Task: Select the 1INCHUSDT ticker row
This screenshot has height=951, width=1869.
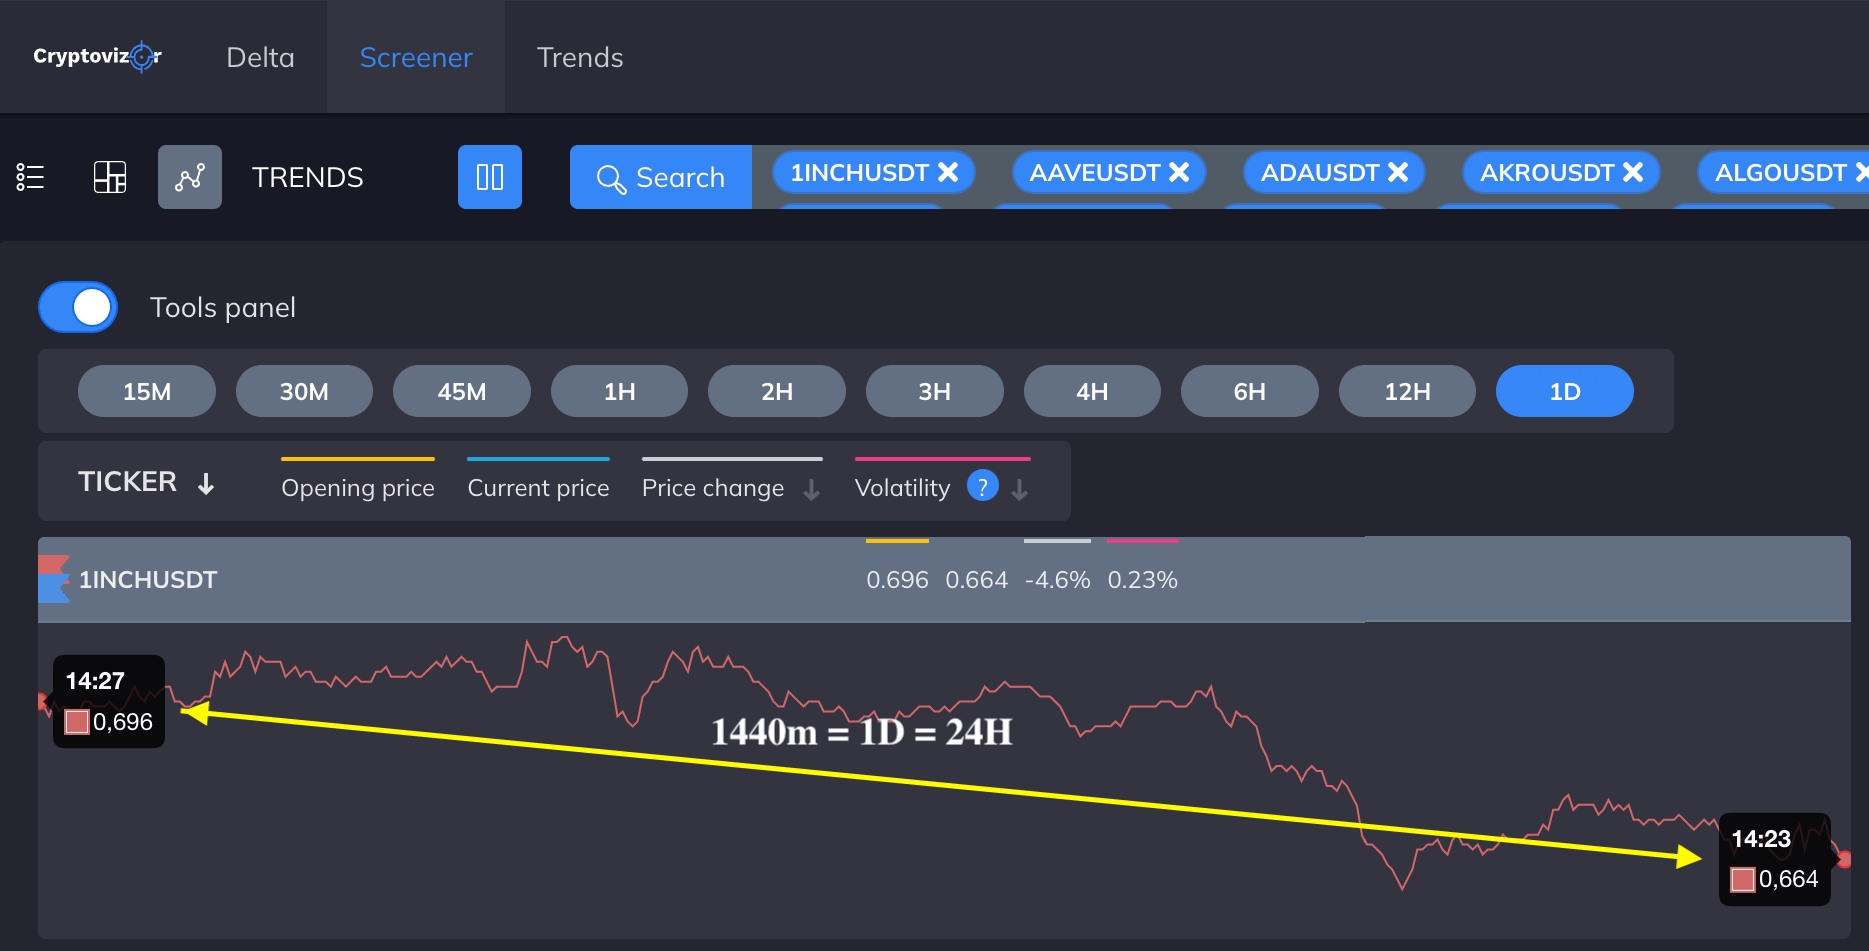Action: pos(148,580)
